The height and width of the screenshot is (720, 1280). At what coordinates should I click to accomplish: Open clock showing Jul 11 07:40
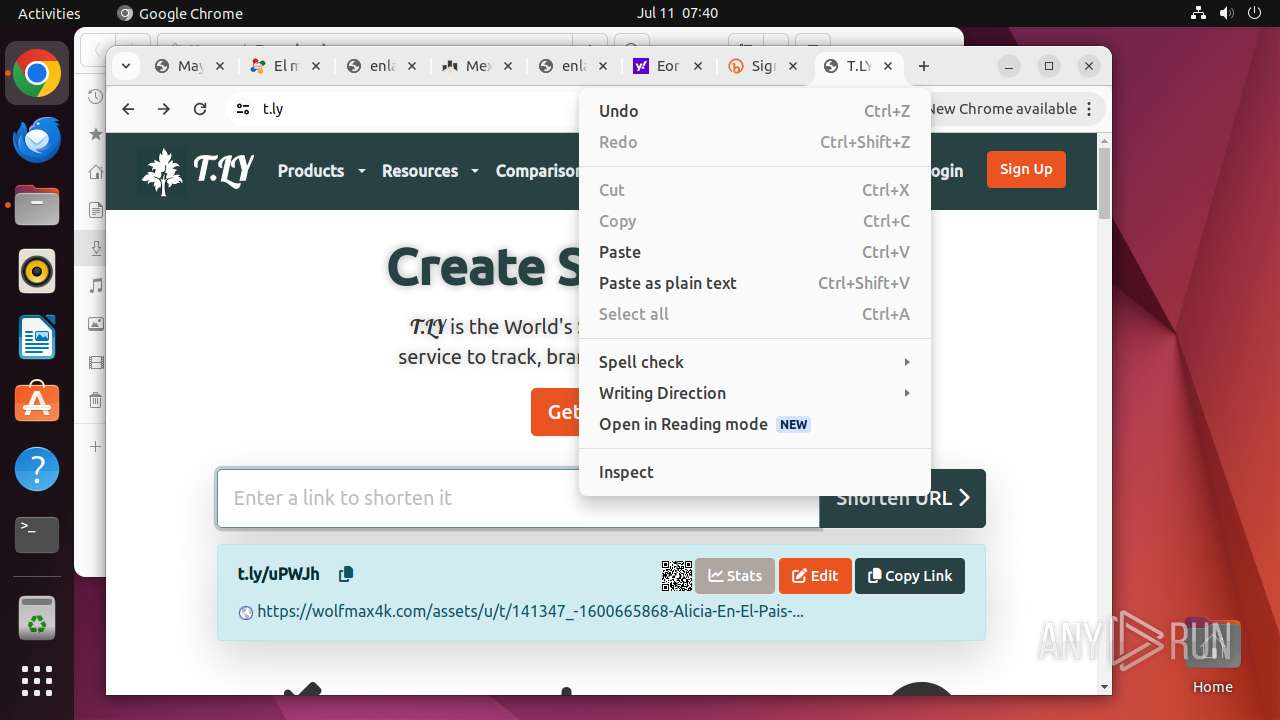coord(677,13)
